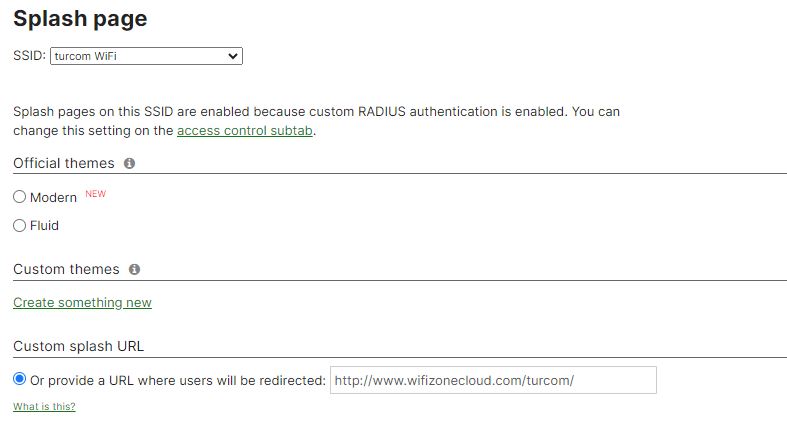Screen dimensions: 787x430
Task: Click the red NEW badge beside Modern
Action: coord(95,194)
